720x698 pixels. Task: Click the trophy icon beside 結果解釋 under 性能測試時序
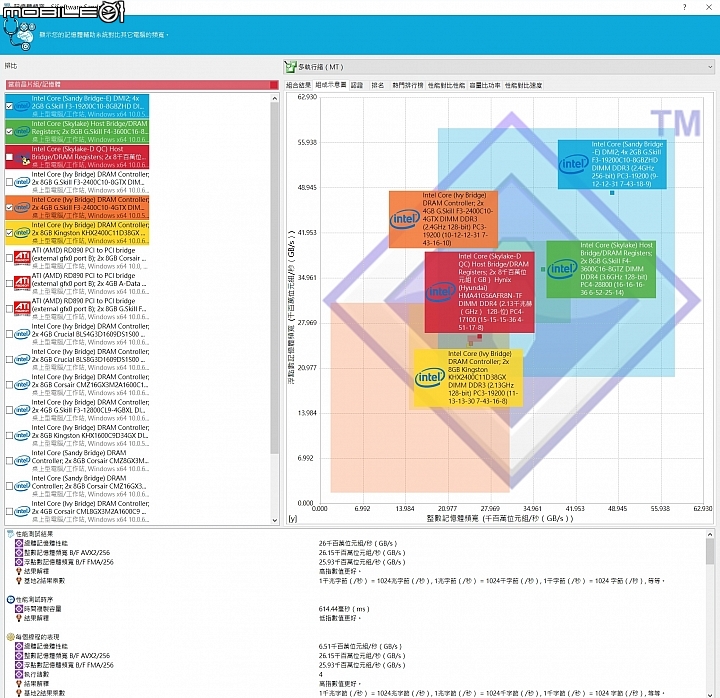pyautogui.click(x=19, y=618)
